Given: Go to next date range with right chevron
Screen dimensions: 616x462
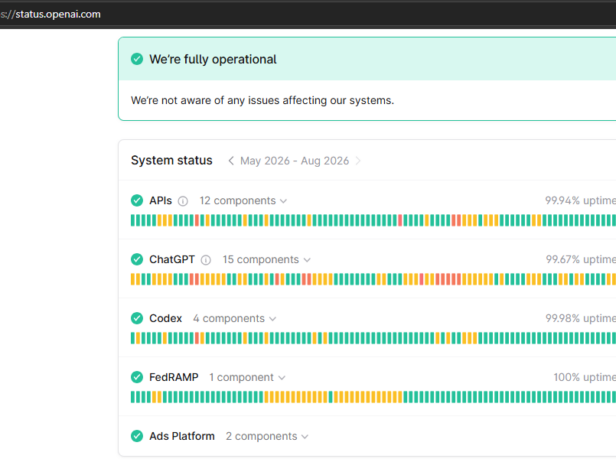Looking at the screenshot, I should pos(358,161).
